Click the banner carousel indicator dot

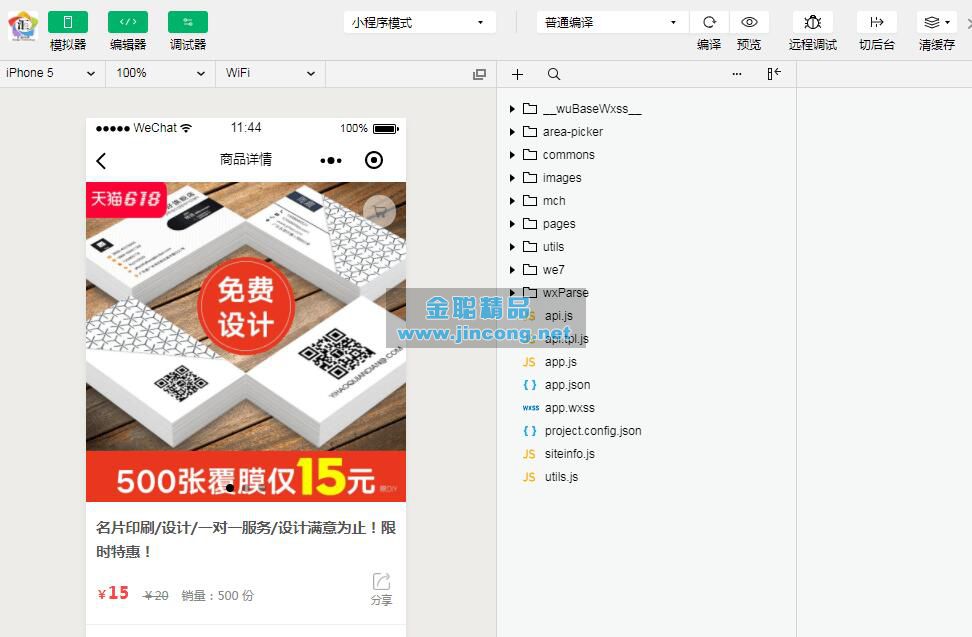pyautogui.click(x=230, y=488)
